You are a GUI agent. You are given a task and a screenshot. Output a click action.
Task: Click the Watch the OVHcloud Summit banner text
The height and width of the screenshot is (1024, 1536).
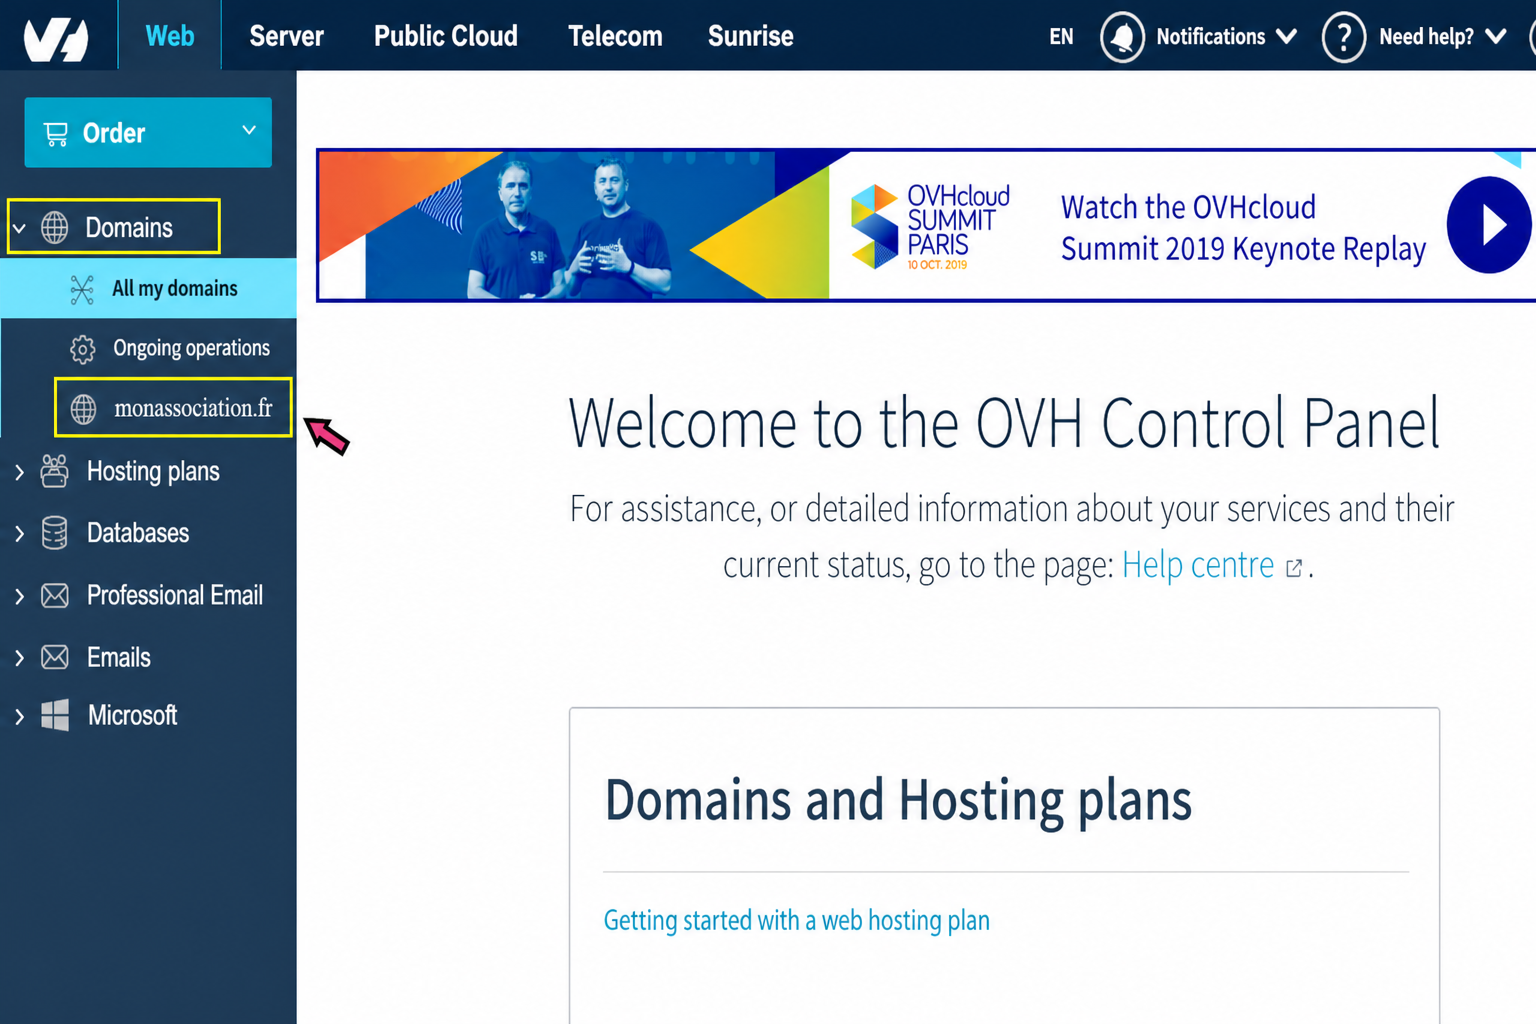(1243, 227)
